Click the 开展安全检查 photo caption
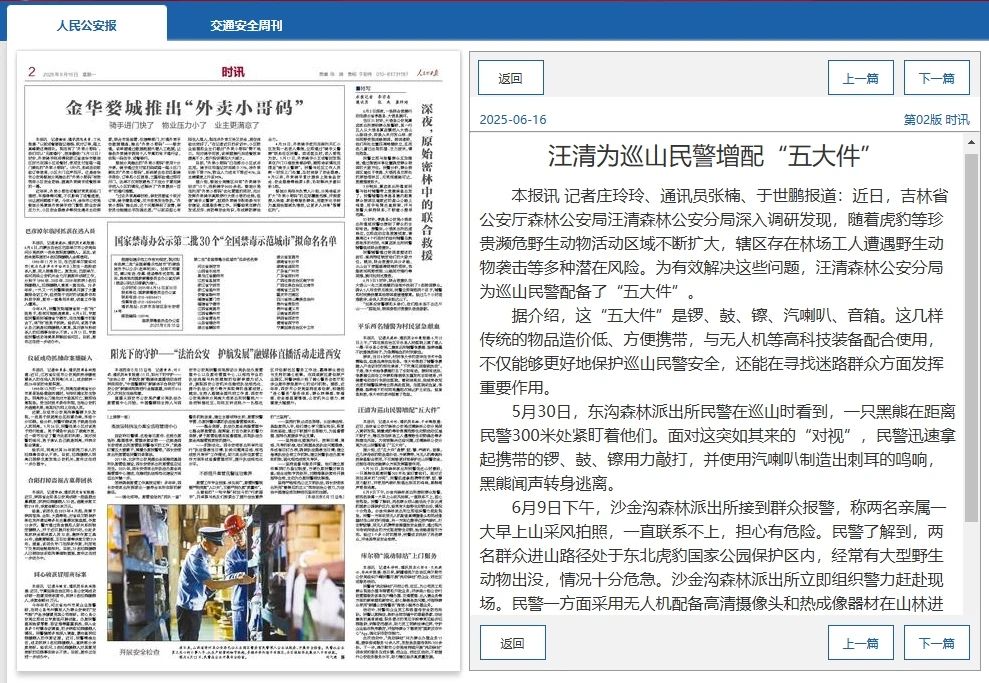 click(140, 651)
